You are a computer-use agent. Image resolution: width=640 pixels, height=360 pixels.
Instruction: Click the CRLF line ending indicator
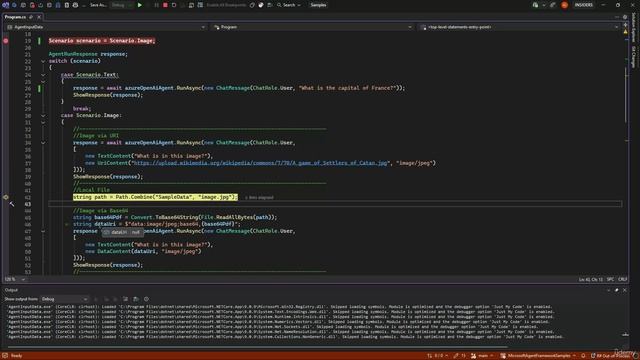(x=622, y=279)
